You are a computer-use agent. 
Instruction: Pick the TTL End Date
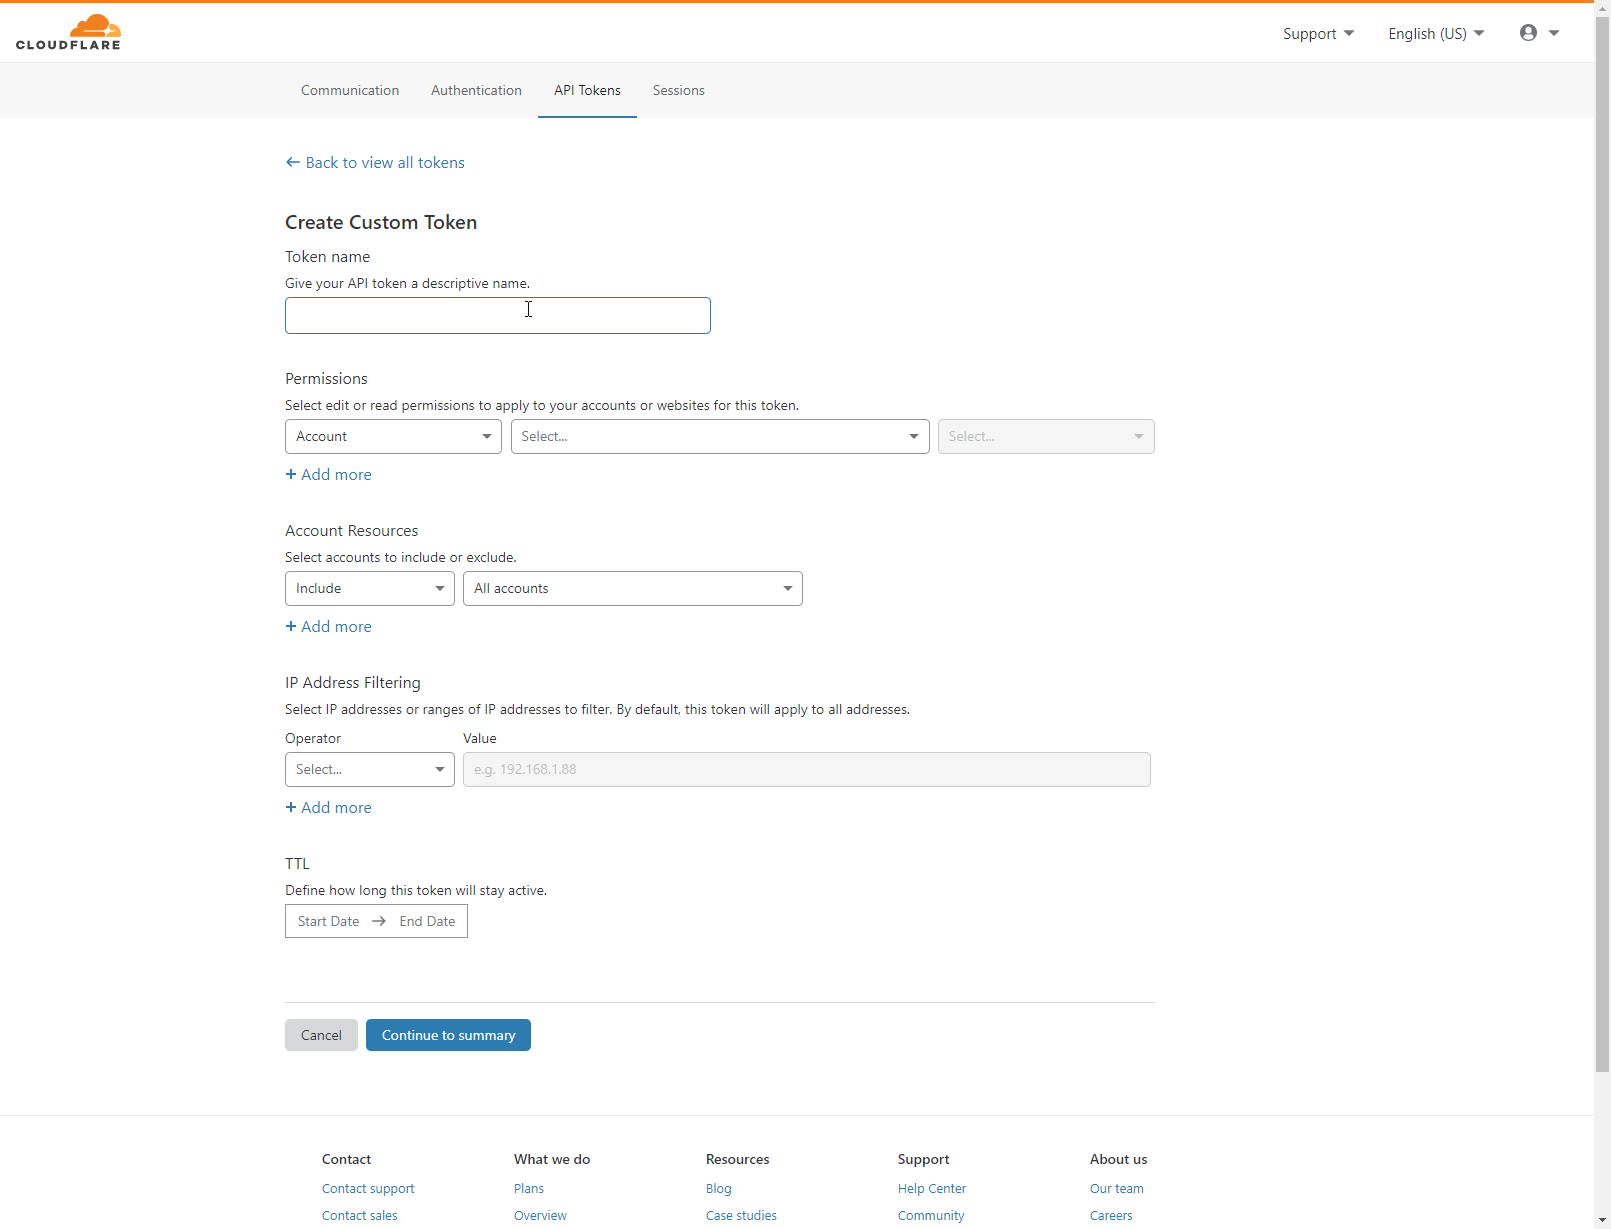coord(427,921)
